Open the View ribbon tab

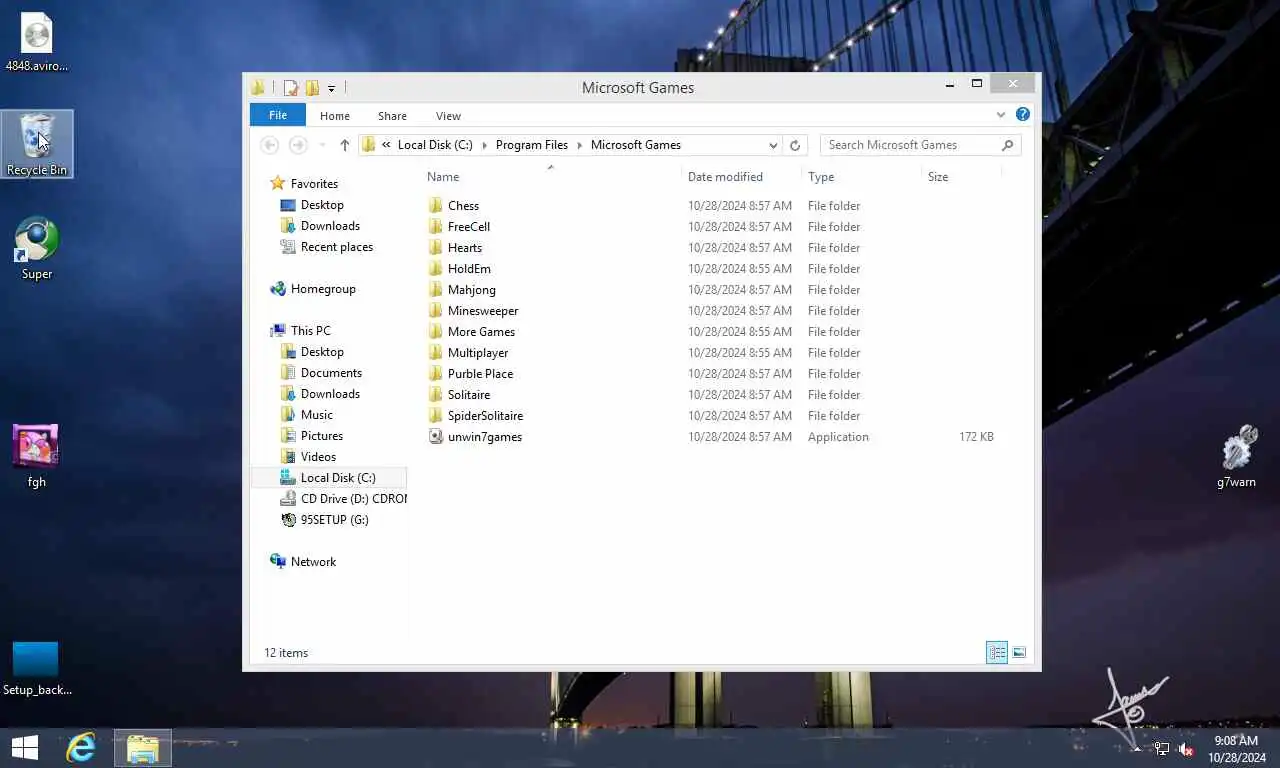pos(448,116)
